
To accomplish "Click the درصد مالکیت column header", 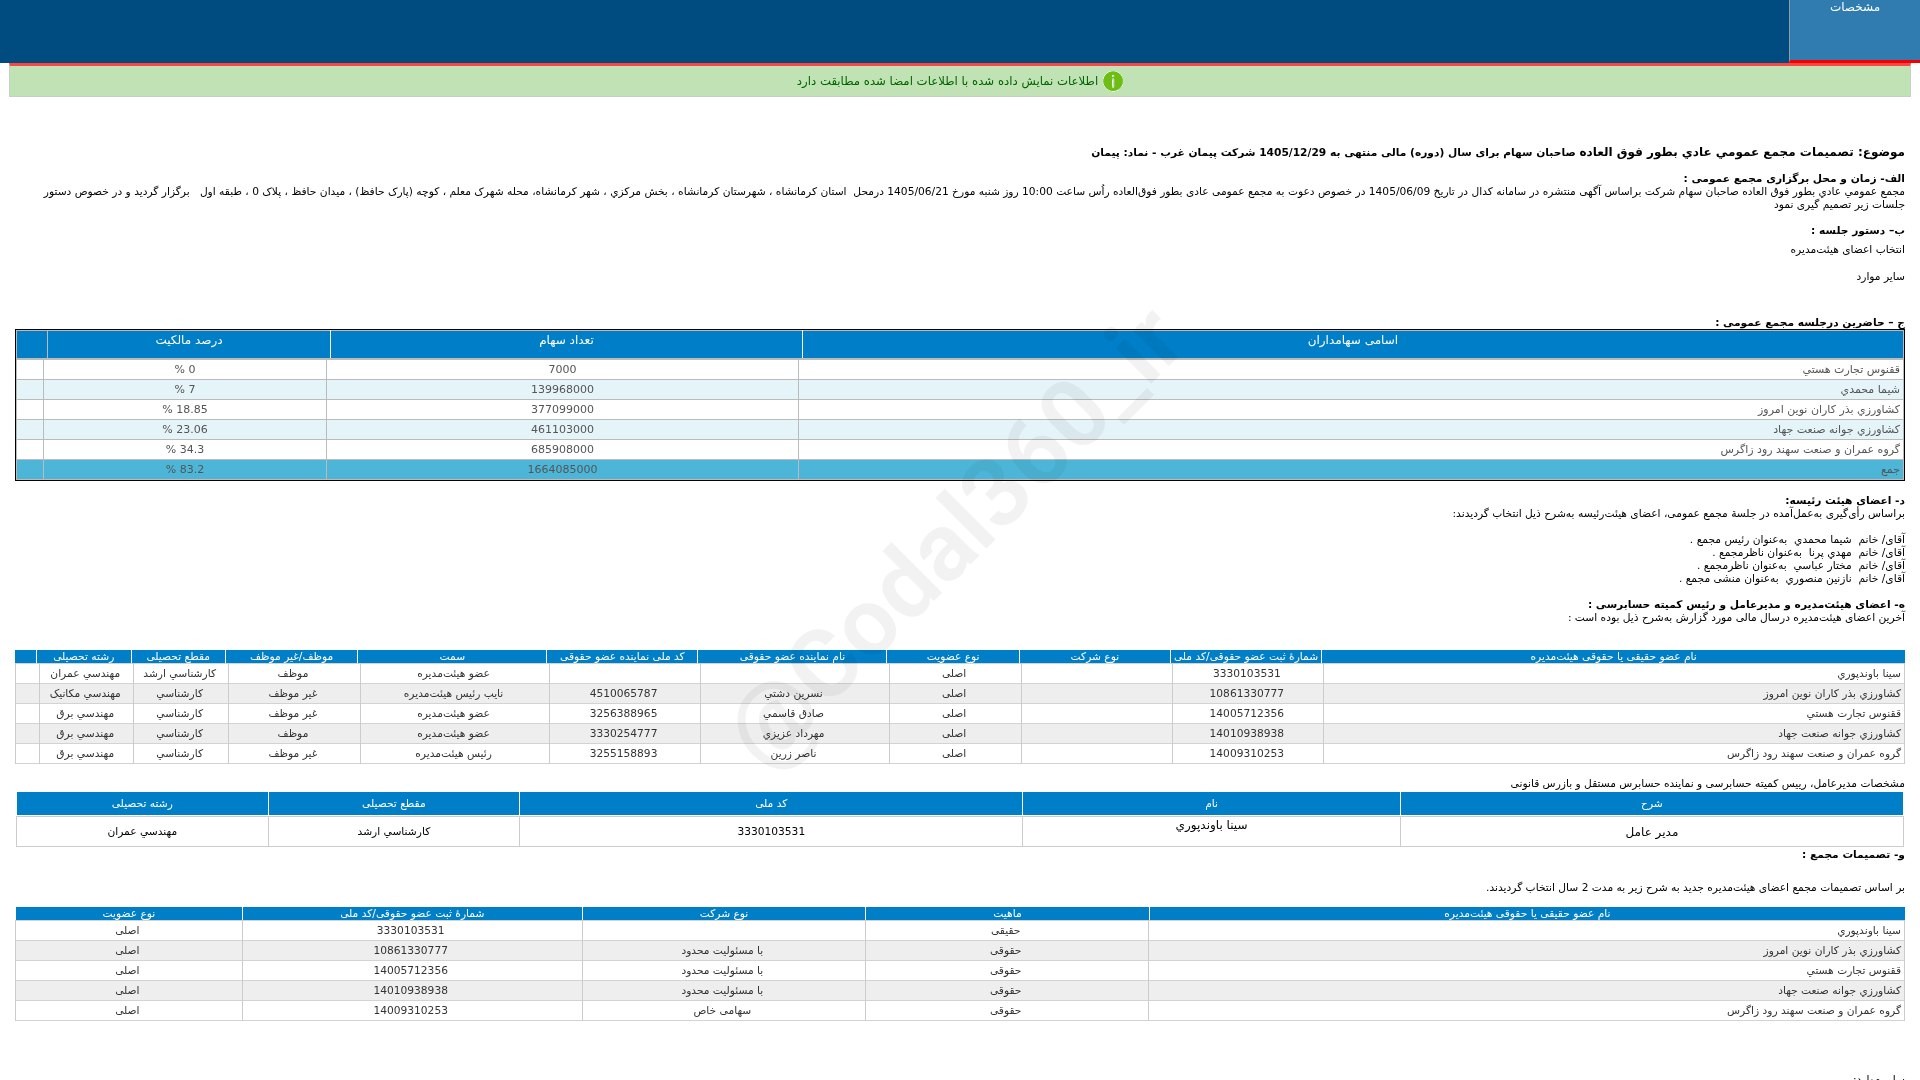I will 188,343.
